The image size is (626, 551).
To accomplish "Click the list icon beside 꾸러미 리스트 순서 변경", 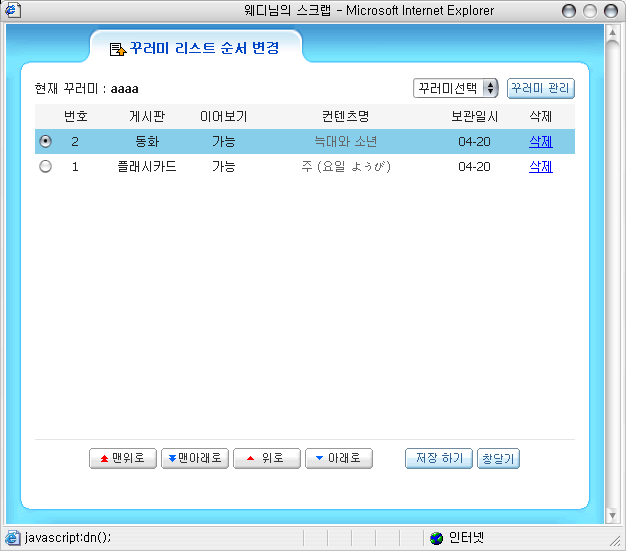I will point(117,48).
